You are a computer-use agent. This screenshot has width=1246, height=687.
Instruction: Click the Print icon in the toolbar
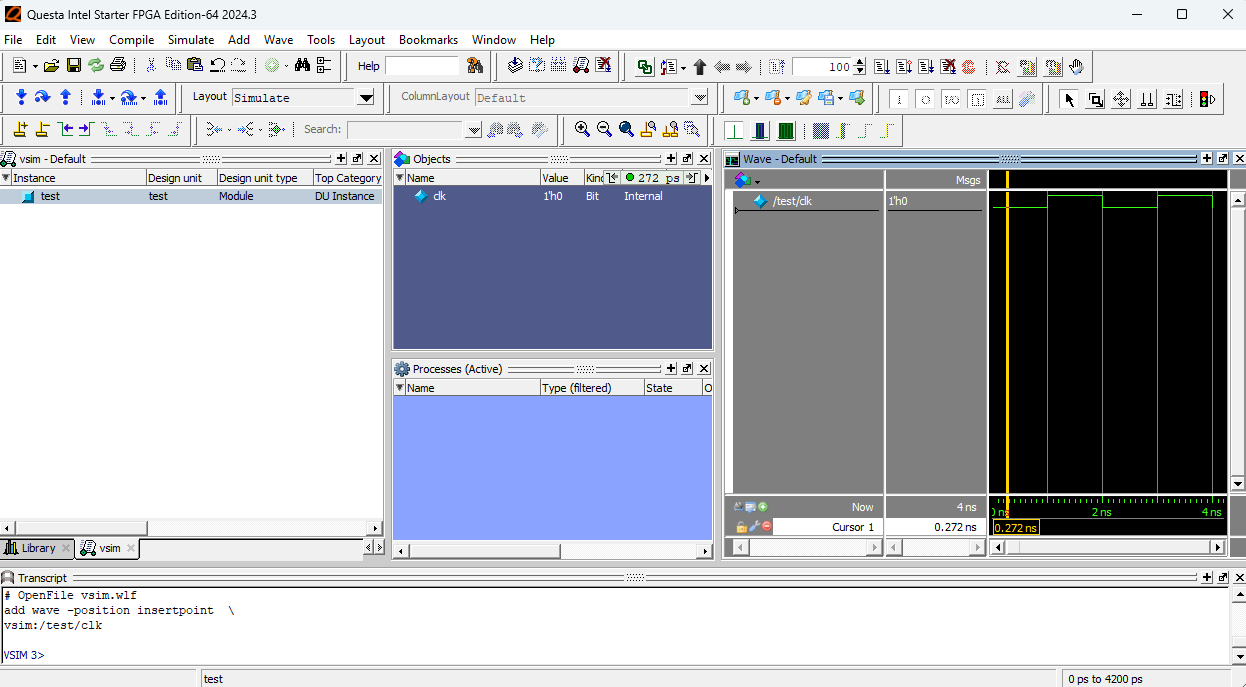118,66
